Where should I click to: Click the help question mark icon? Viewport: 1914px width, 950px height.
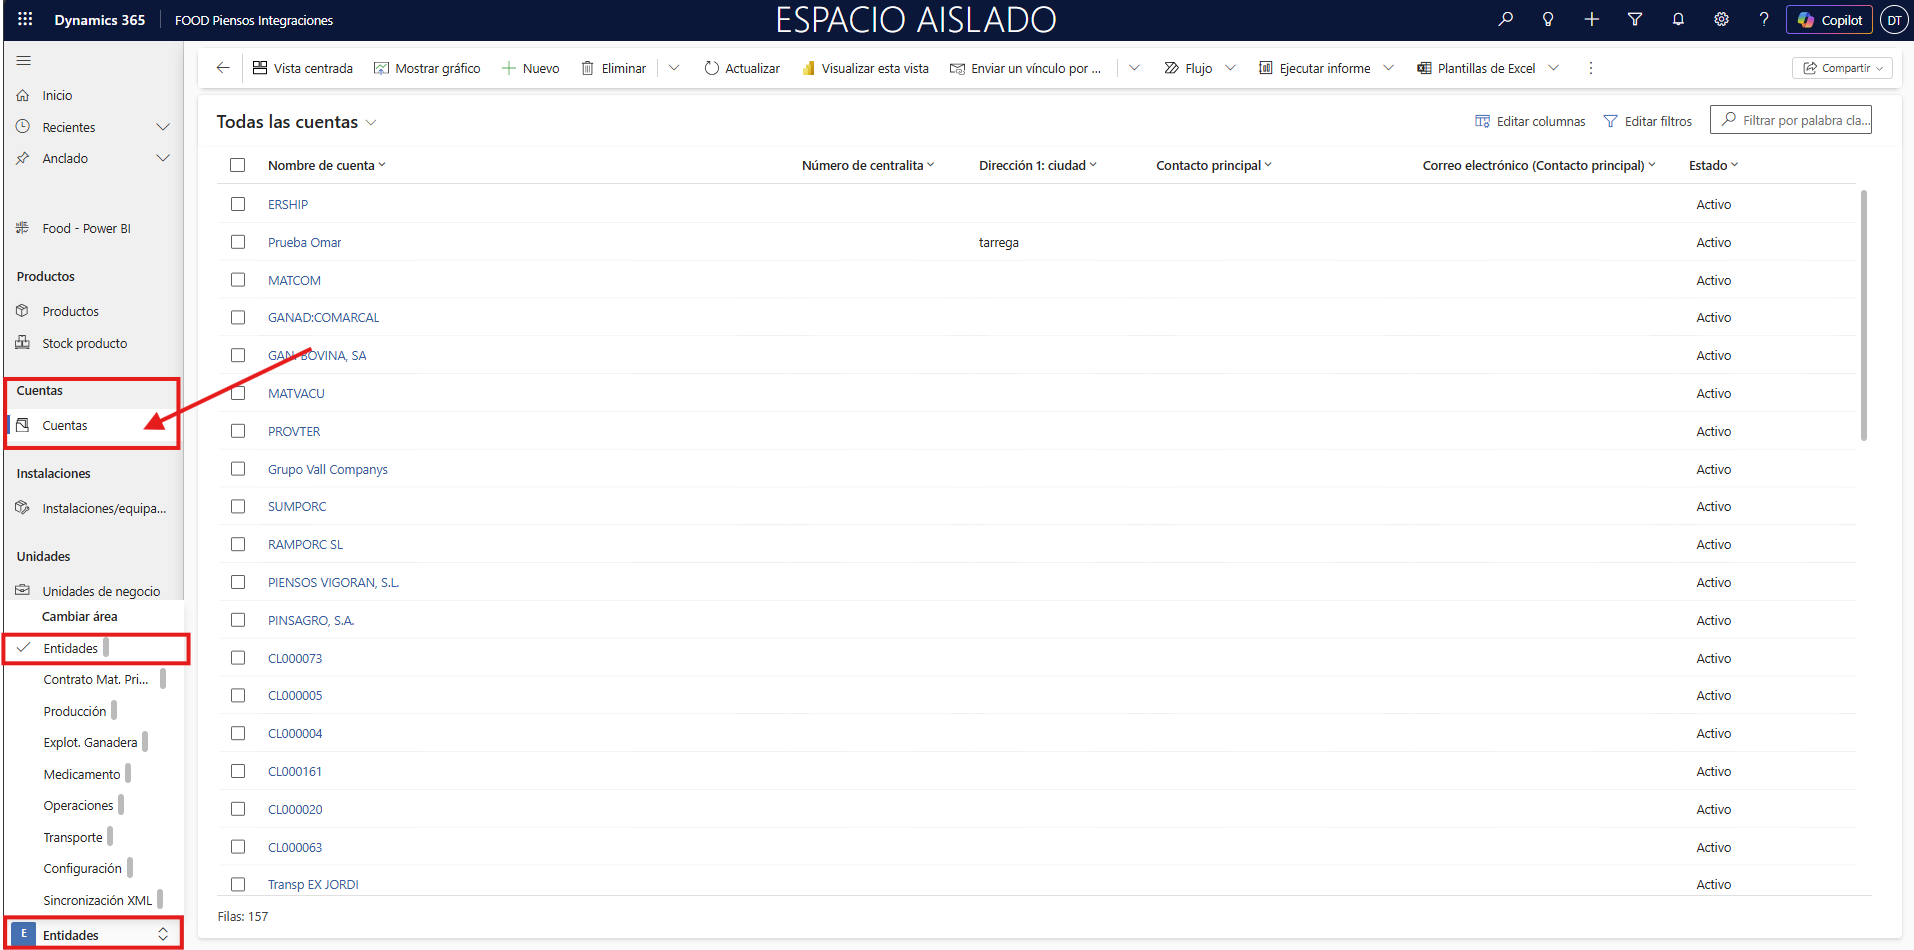point(1764,19)
